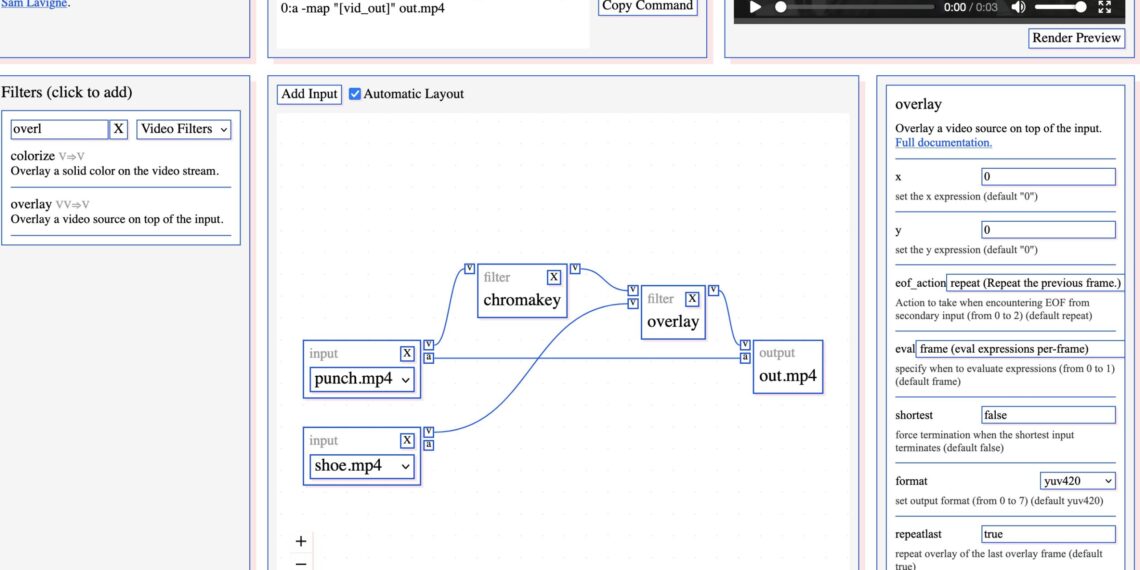Click the Add Input button
This screenshot has width=1140, height=570.
(x=309, y=94)
